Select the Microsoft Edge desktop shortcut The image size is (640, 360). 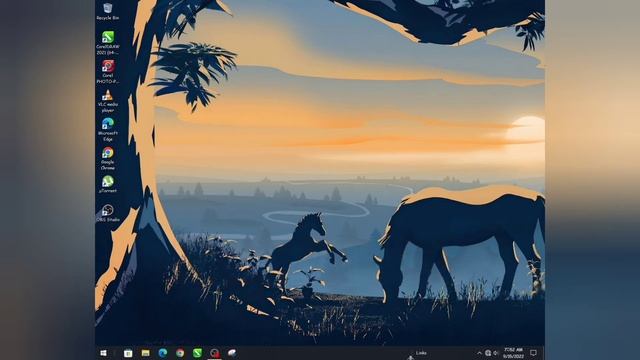[108, 129]
